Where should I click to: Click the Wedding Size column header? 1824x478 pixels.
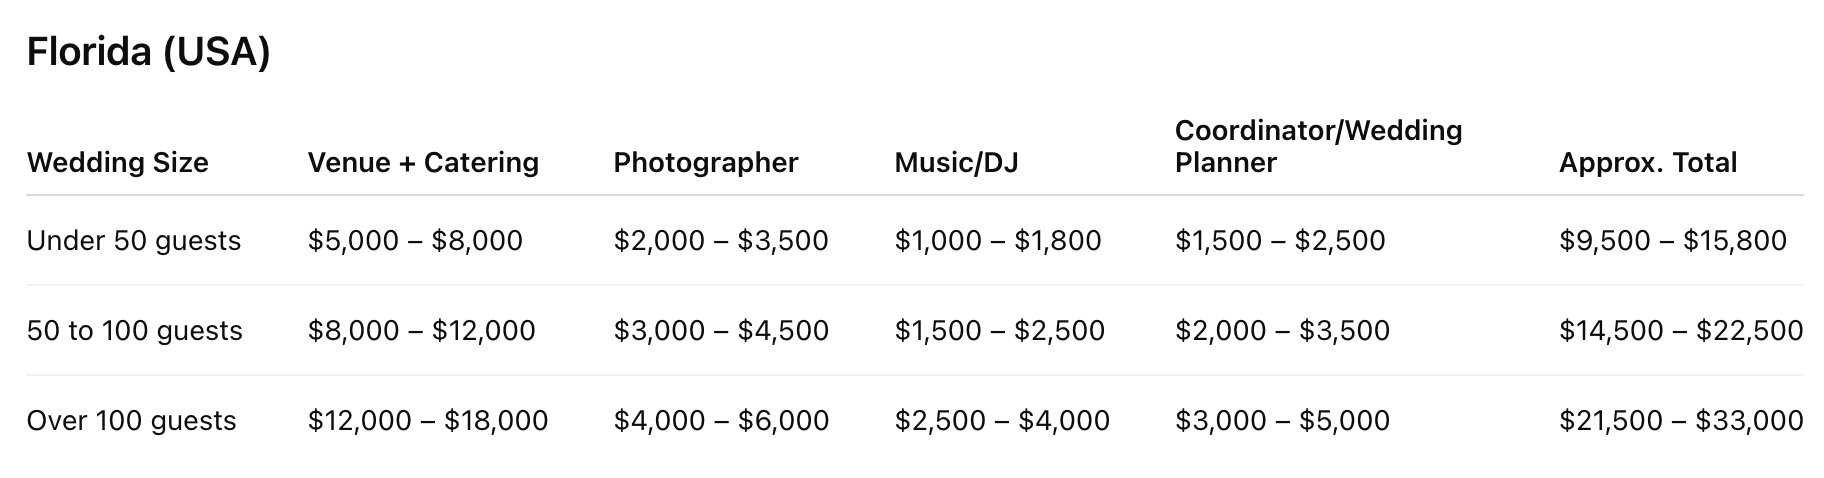tap(118, 162)
